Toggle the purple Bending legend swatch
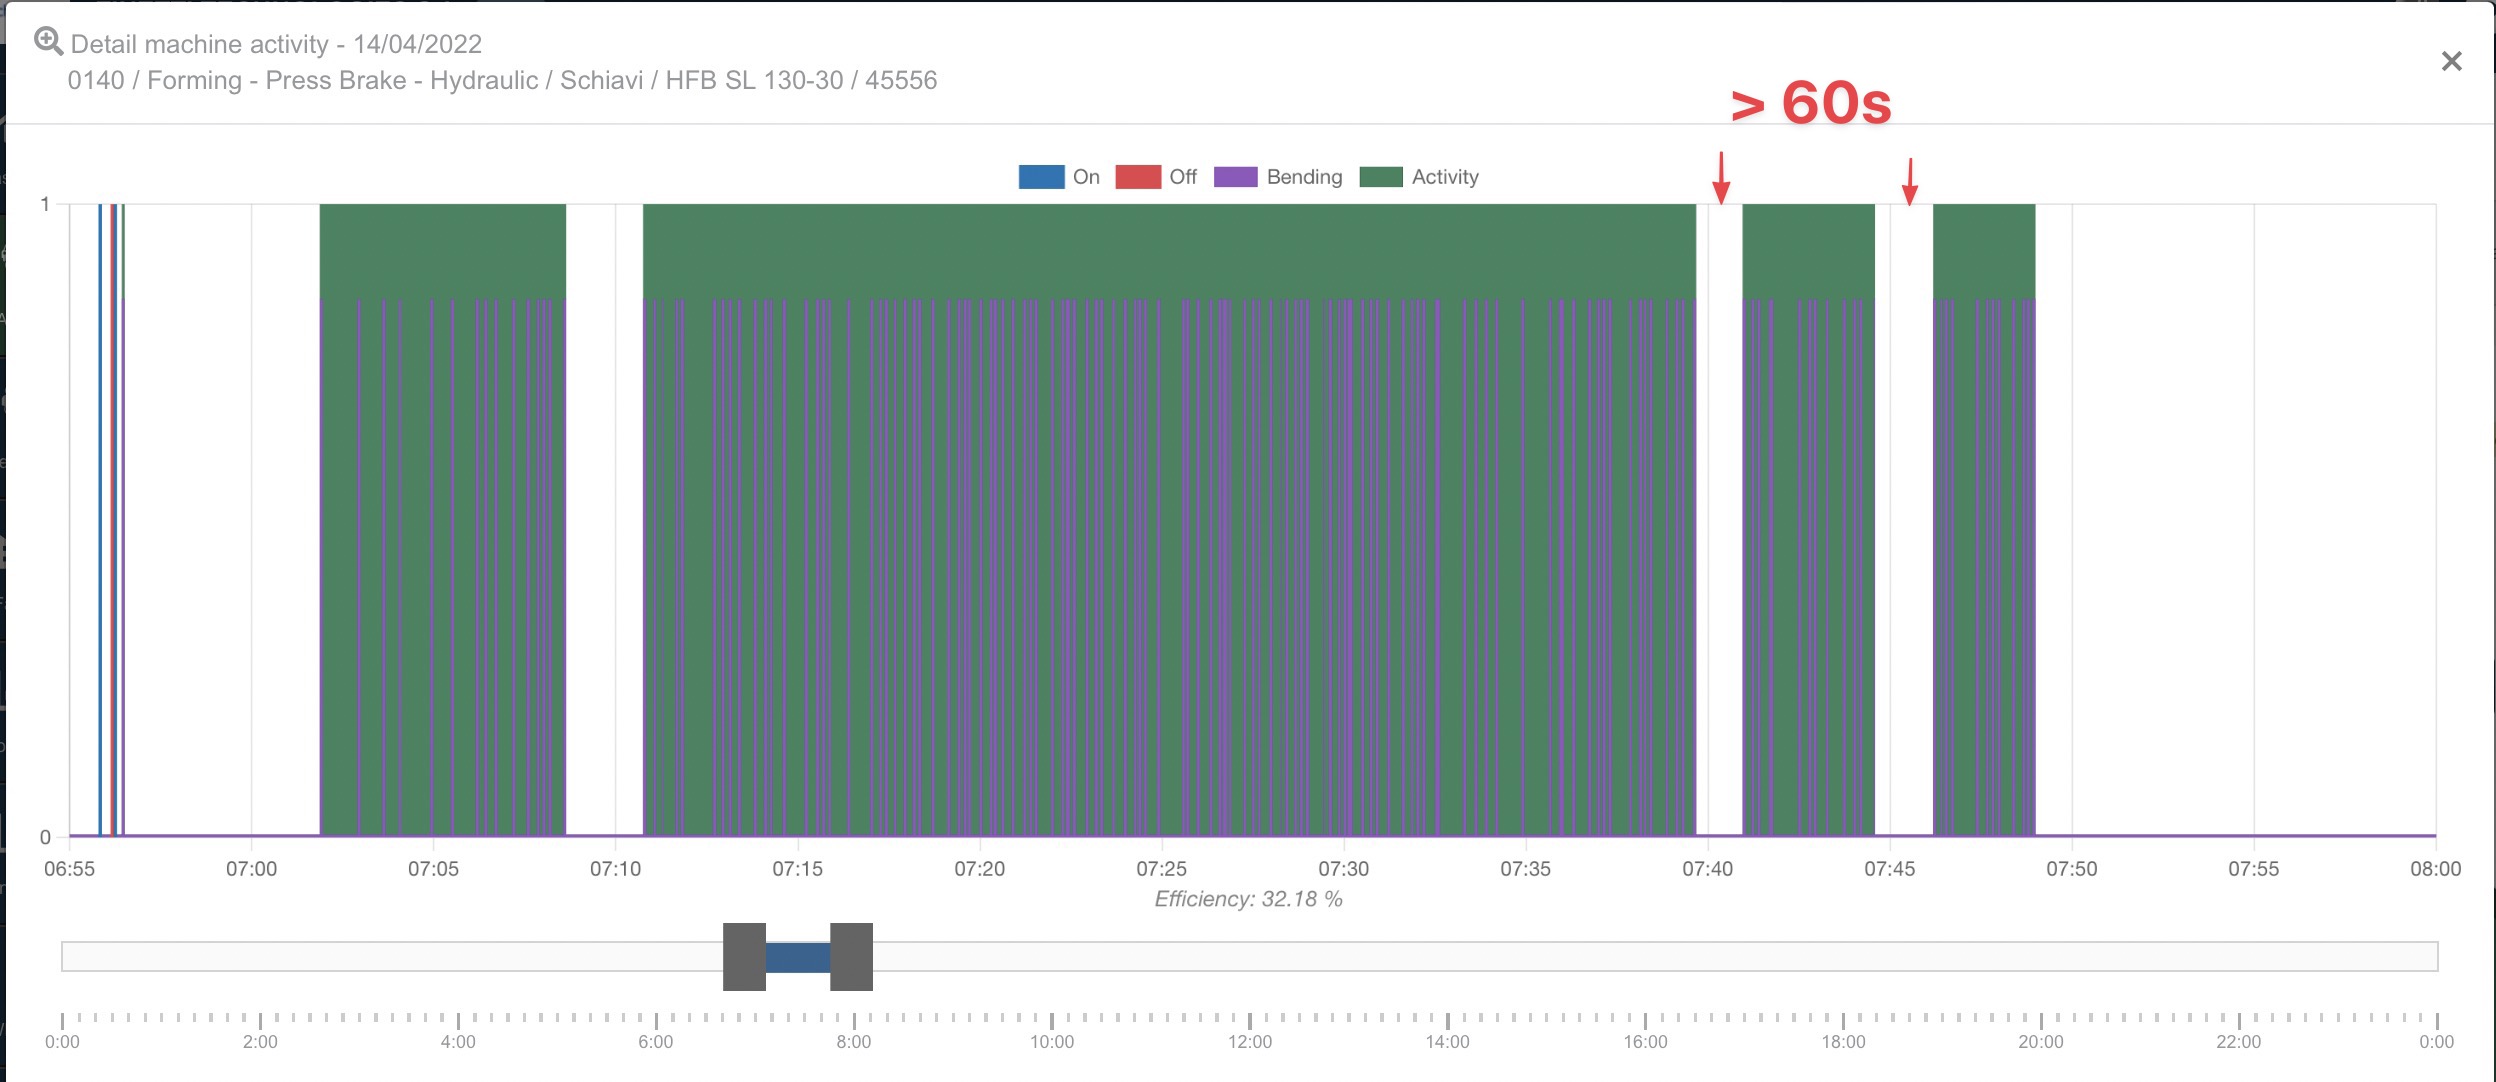 click(x=1235, y=177)
